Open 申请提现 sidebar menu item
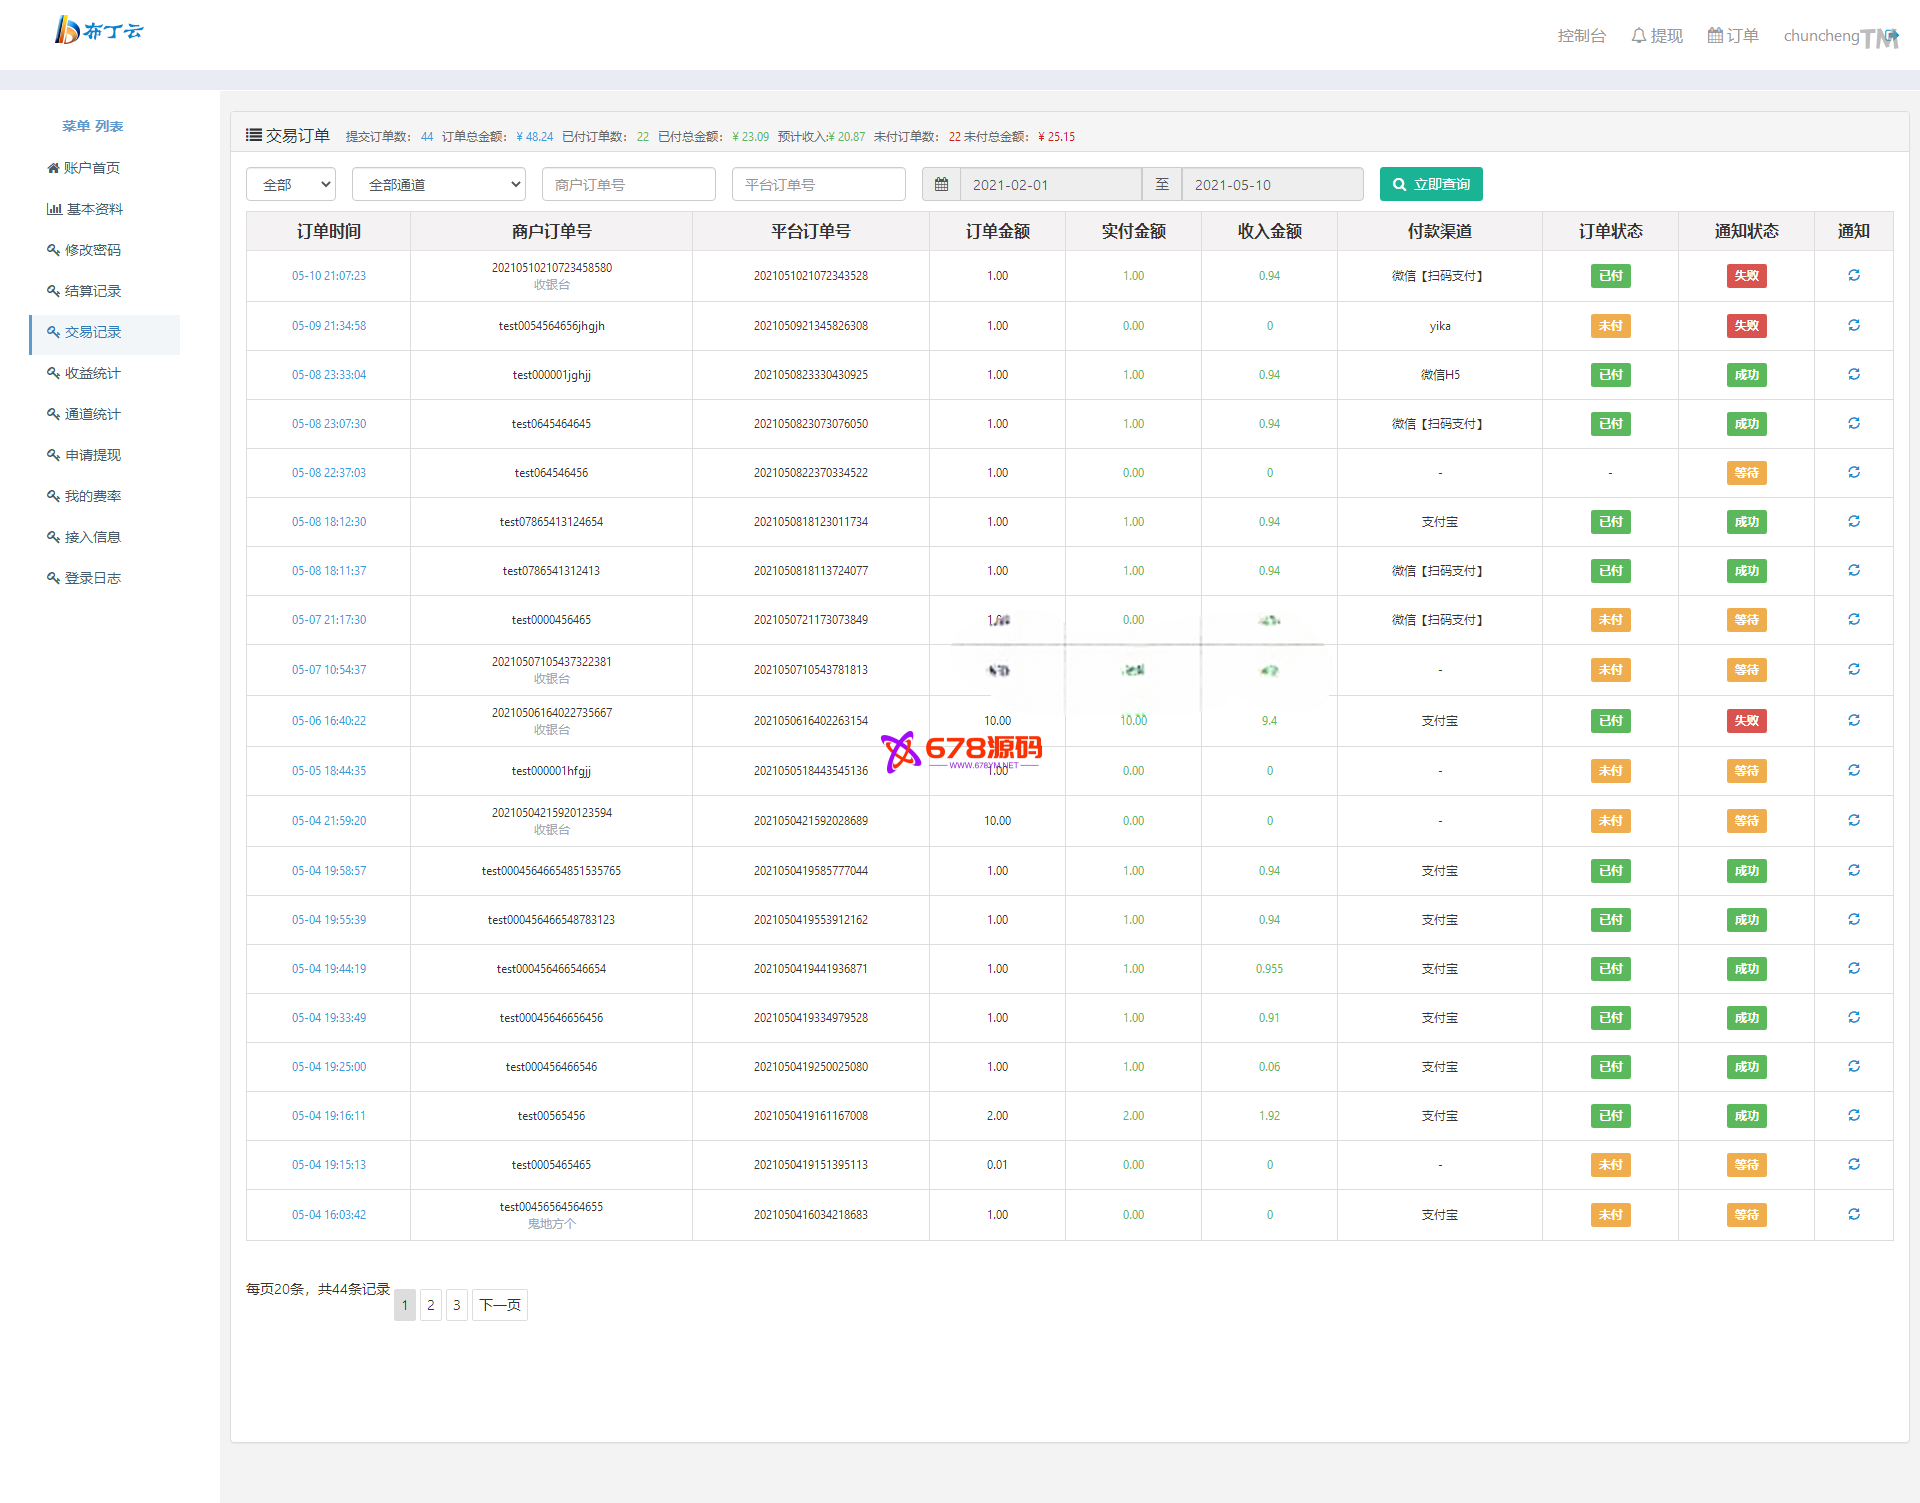The image size is (1920, 1503). 92,455
